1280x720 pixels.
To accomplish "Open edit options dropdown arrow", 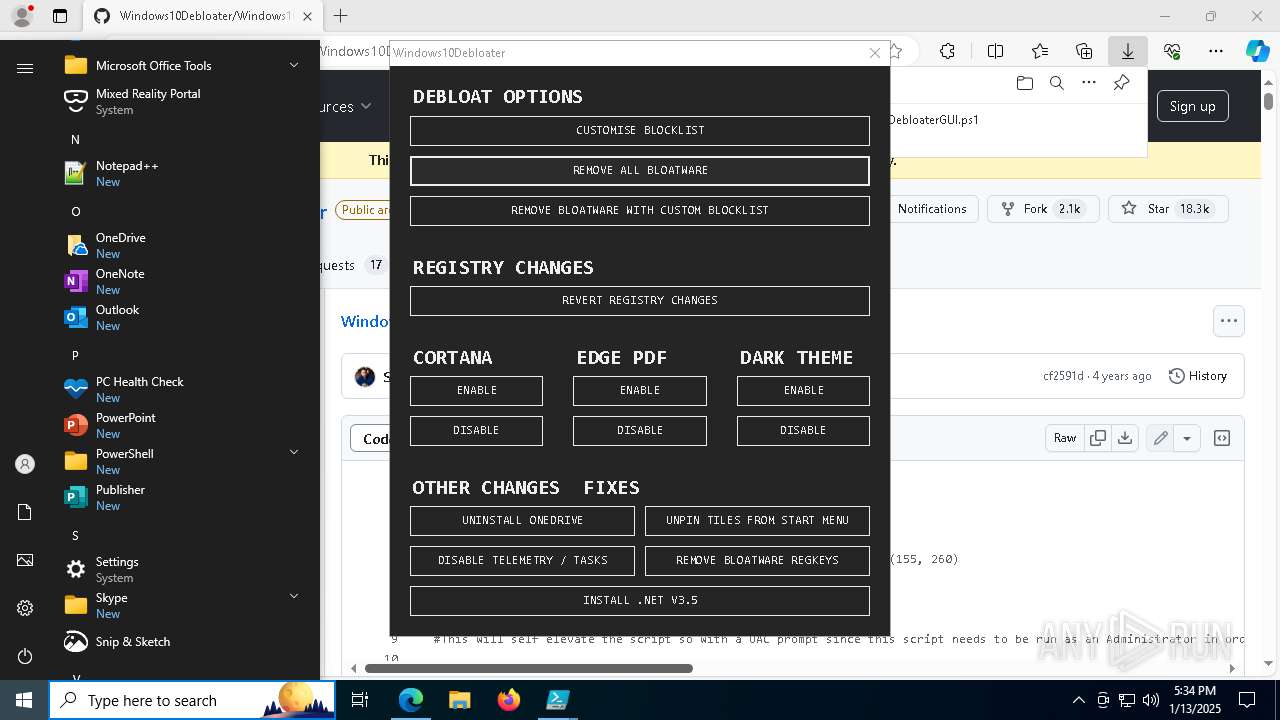I will [x=1187, y=438].
